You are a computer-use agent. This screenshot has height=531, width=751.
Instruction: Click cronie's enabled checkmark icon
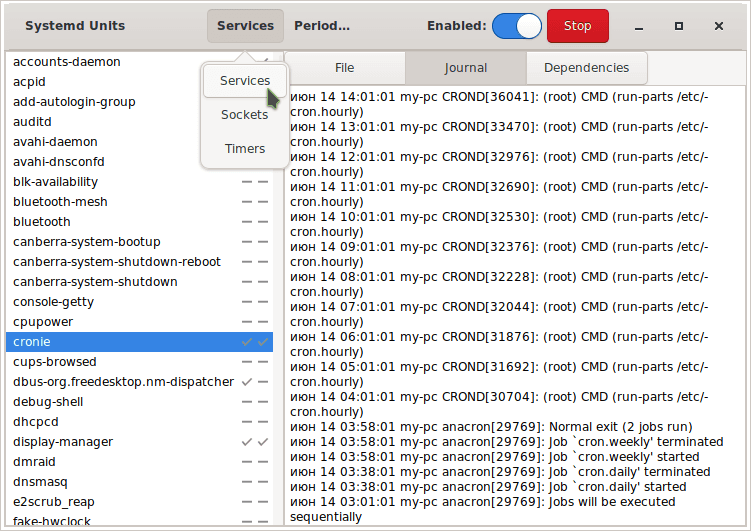coord(247,342)
